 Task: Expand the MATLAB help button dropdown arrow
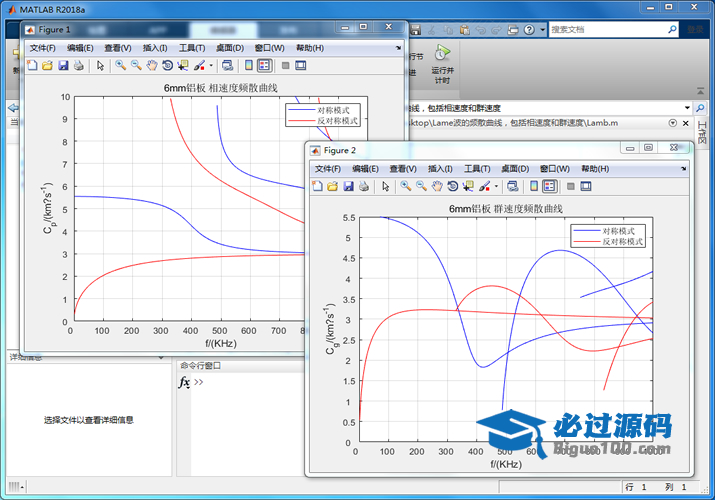coord(541,30)
